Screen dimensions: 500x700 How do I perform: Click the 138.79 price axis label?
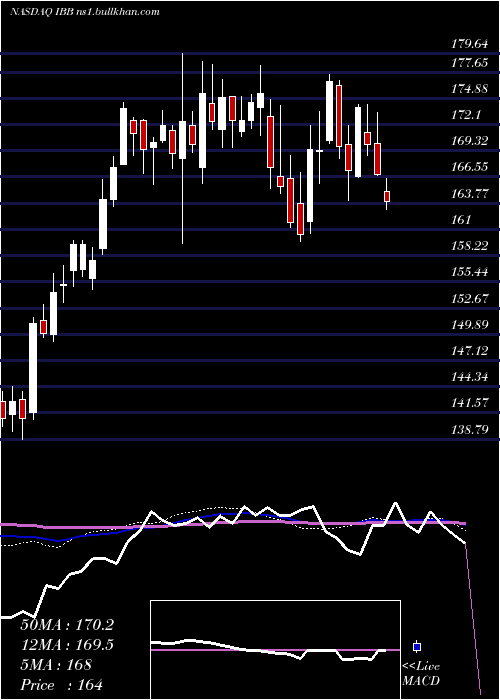470,429
